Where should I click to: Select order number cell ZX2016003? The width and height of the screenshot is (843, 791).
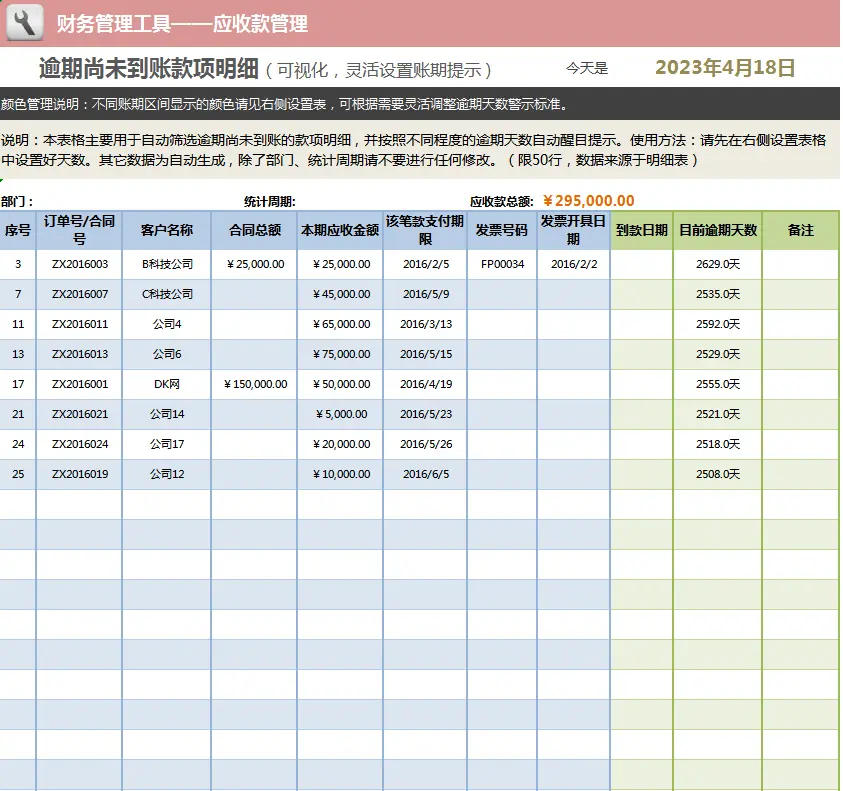pos(80,265)
